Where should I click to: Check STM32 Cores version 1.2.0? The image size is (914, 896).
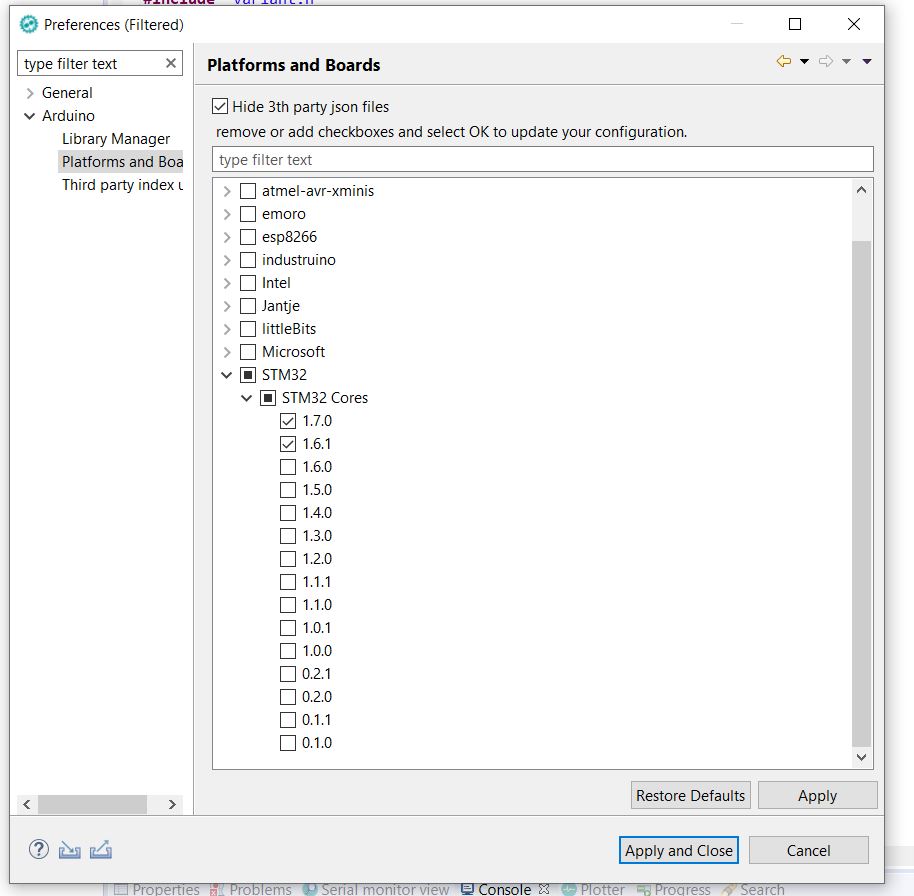(x=288, y=559)
